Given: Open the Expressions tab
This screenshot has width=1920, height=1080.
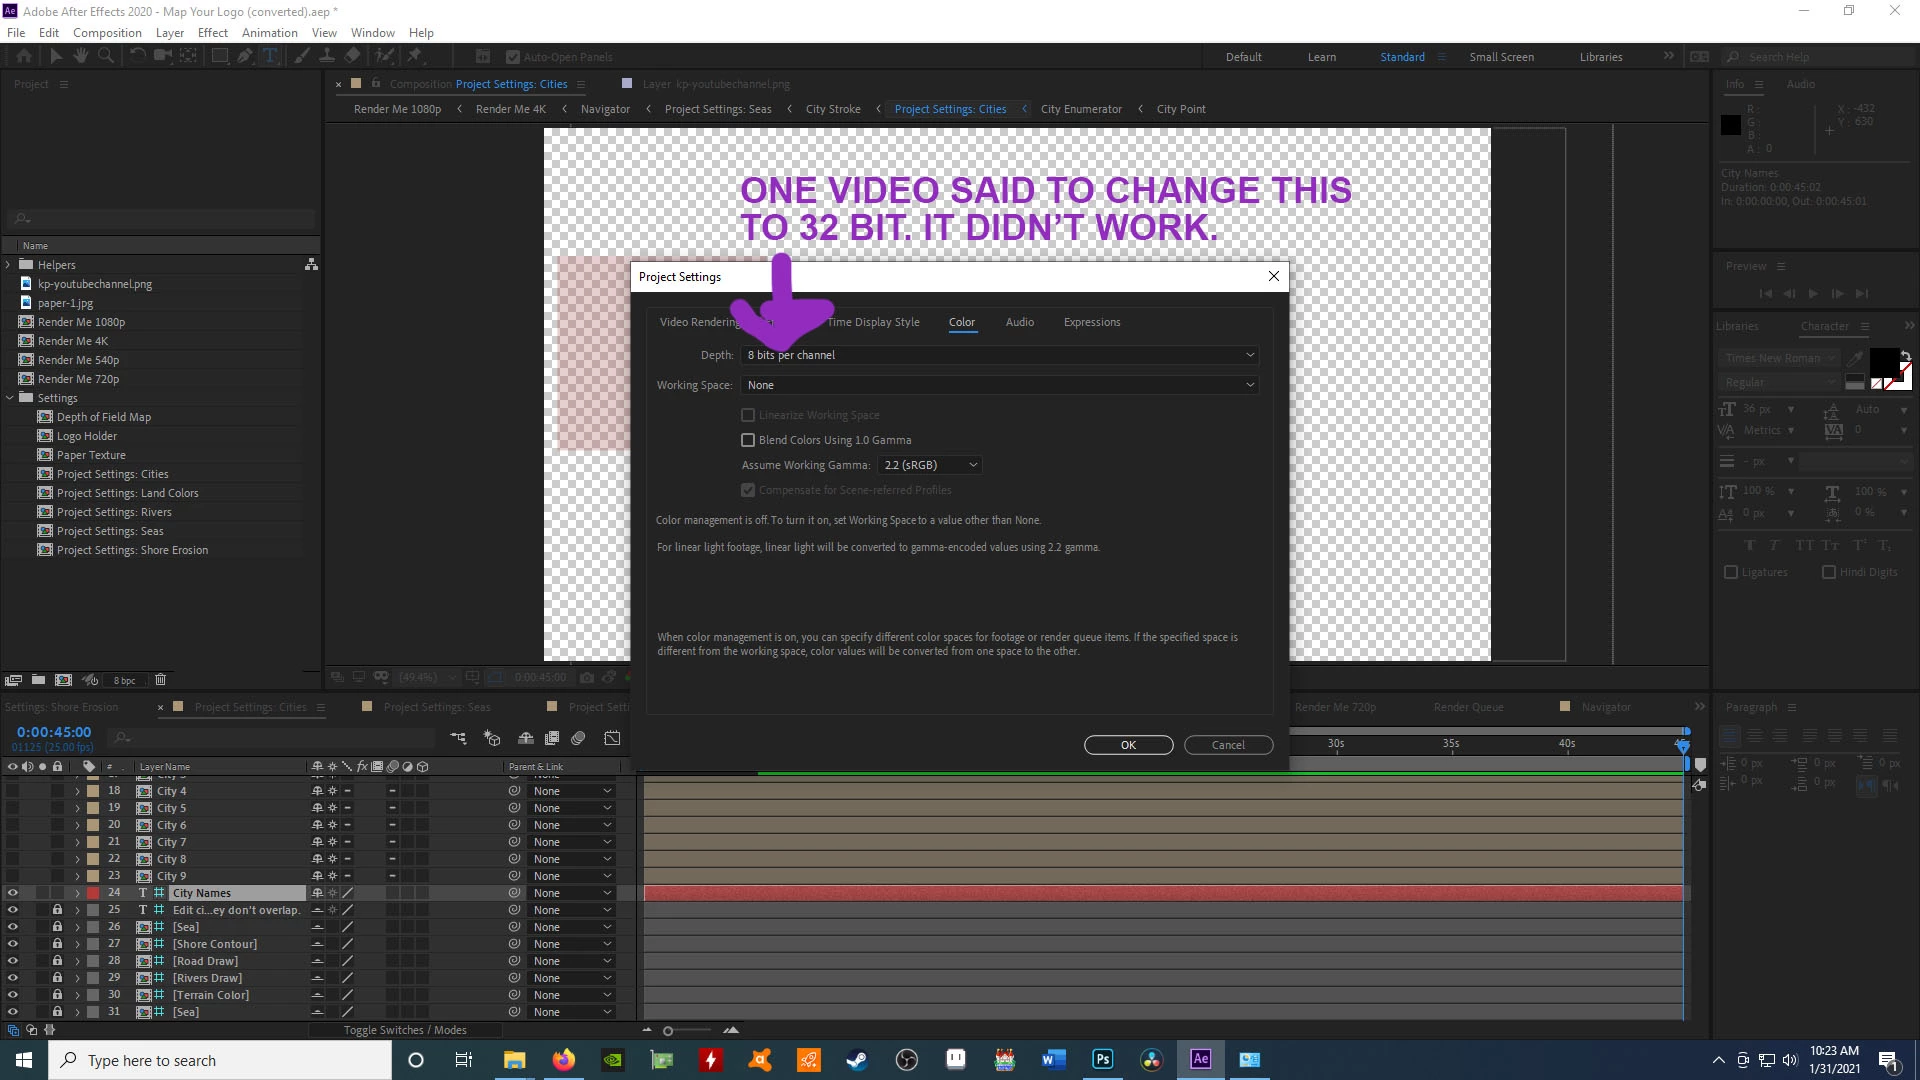Looking at the screenshot, I should pyautogui.click(x=1091, y=322).
